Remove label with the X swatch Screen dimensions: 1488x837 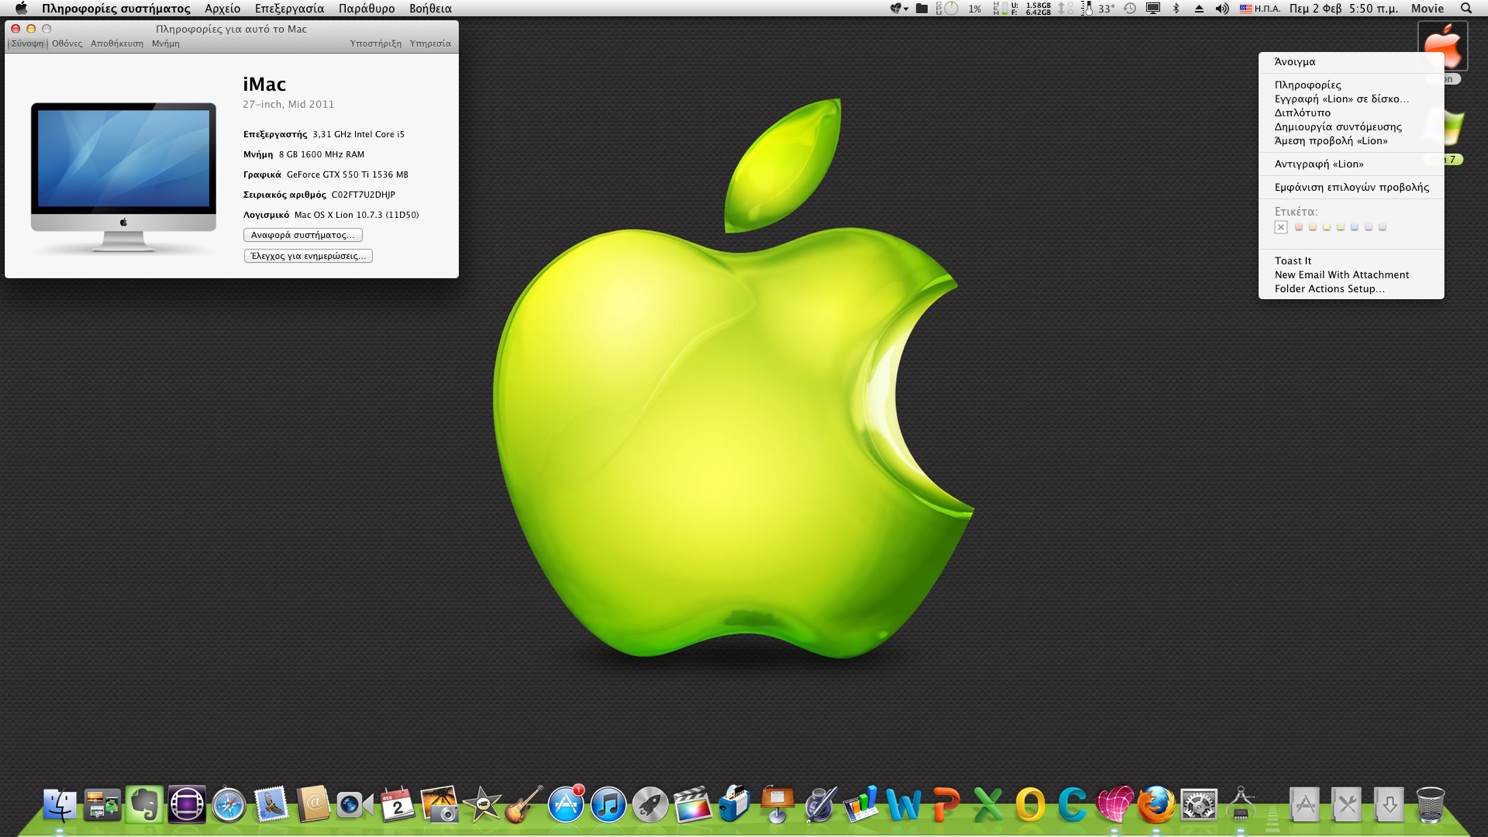[x=1281, y=227]
